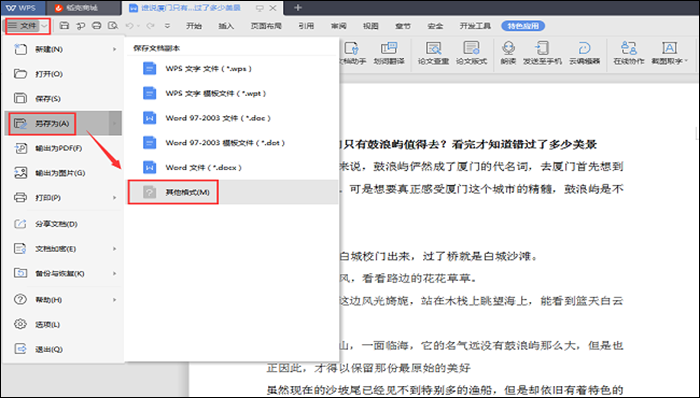Open the dropdown arrow beside 文件
The width and height of the screenshot is (700, 398).
[x=44, y=26]
